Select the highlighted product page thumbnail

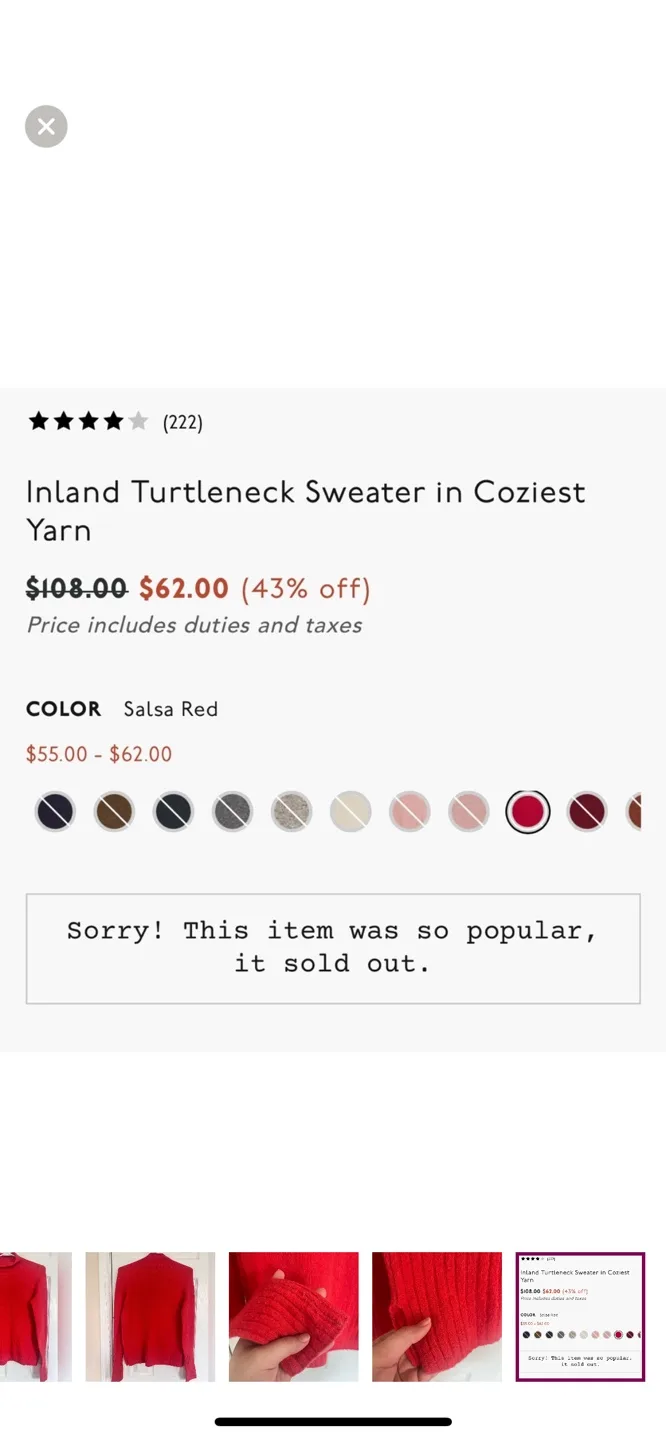click(580, 1316)
